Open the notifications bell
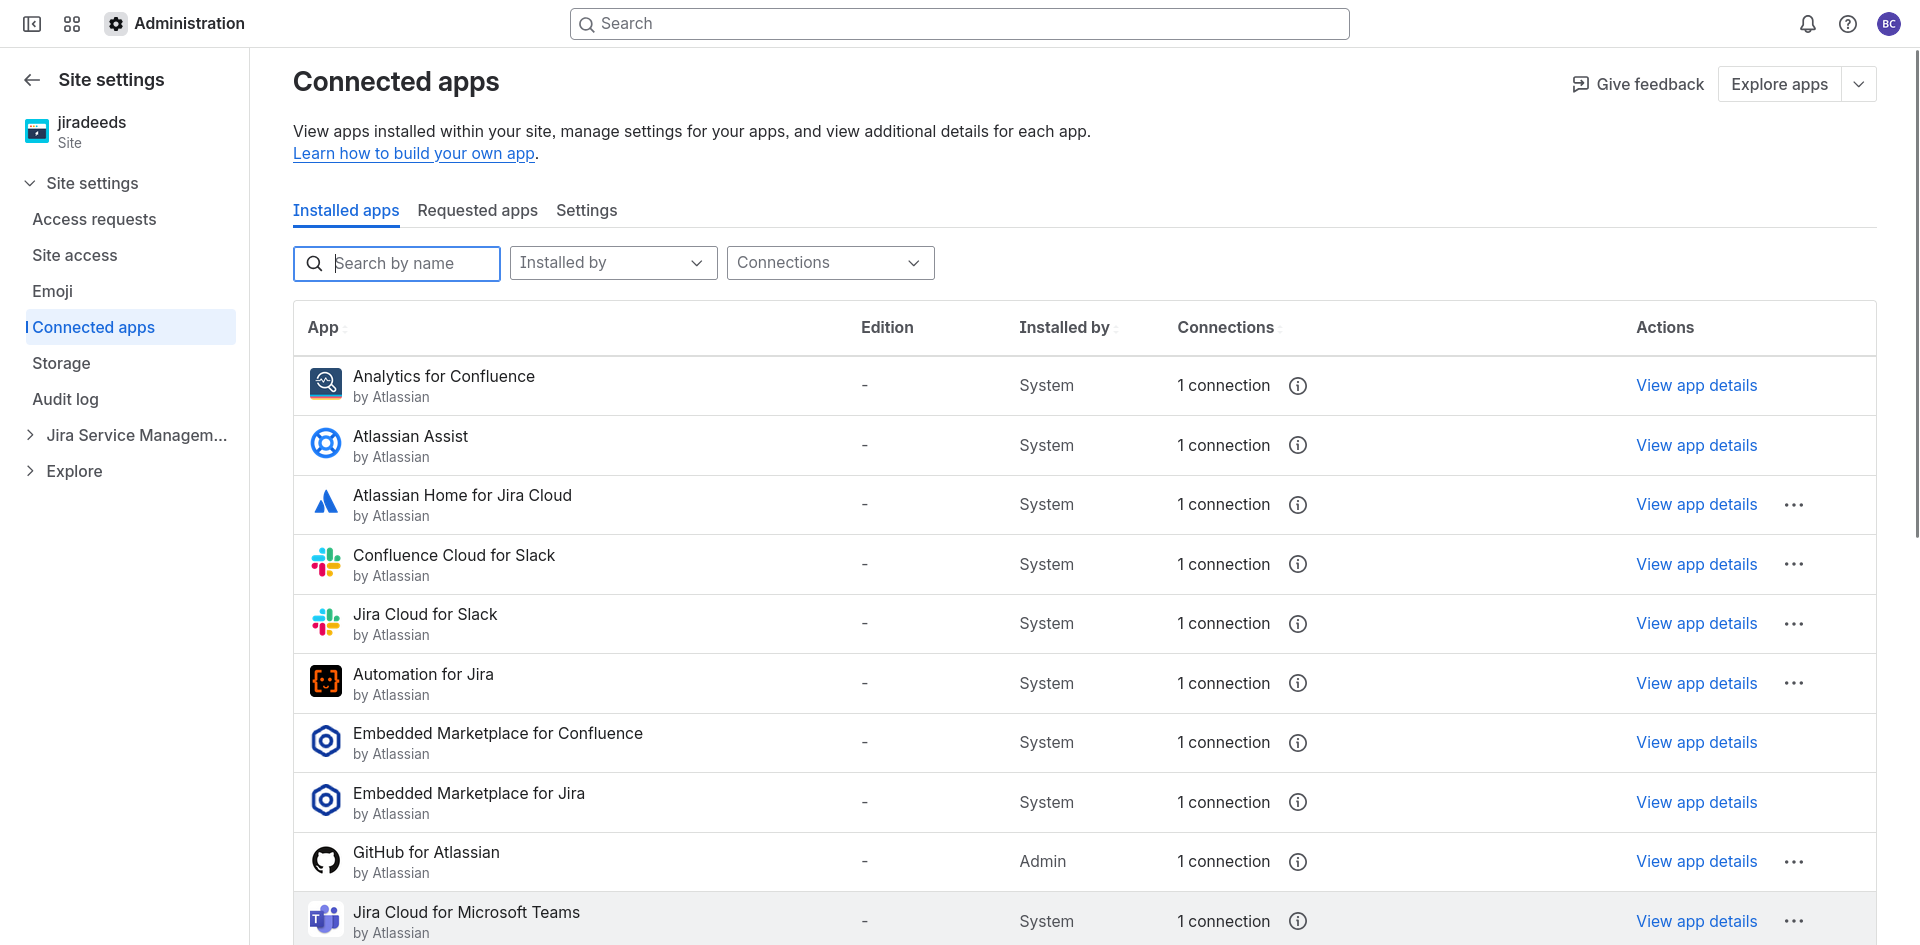 (1807, 24)
